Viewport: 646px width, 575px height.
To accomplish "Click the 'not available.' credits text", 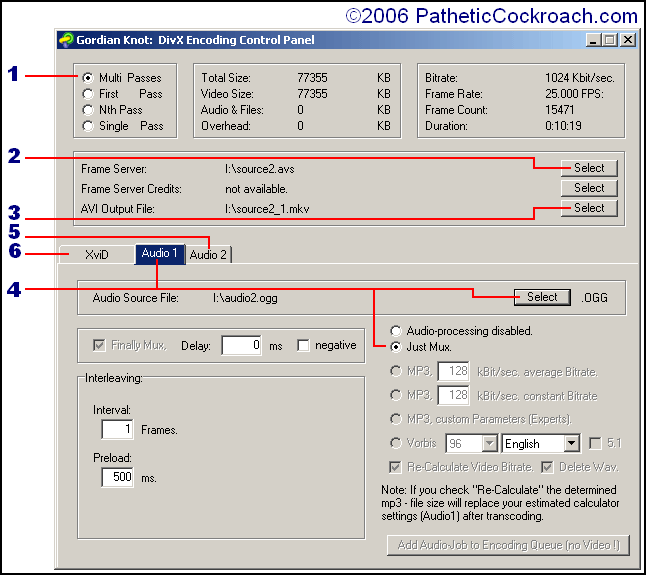I will tap(256, 189).
